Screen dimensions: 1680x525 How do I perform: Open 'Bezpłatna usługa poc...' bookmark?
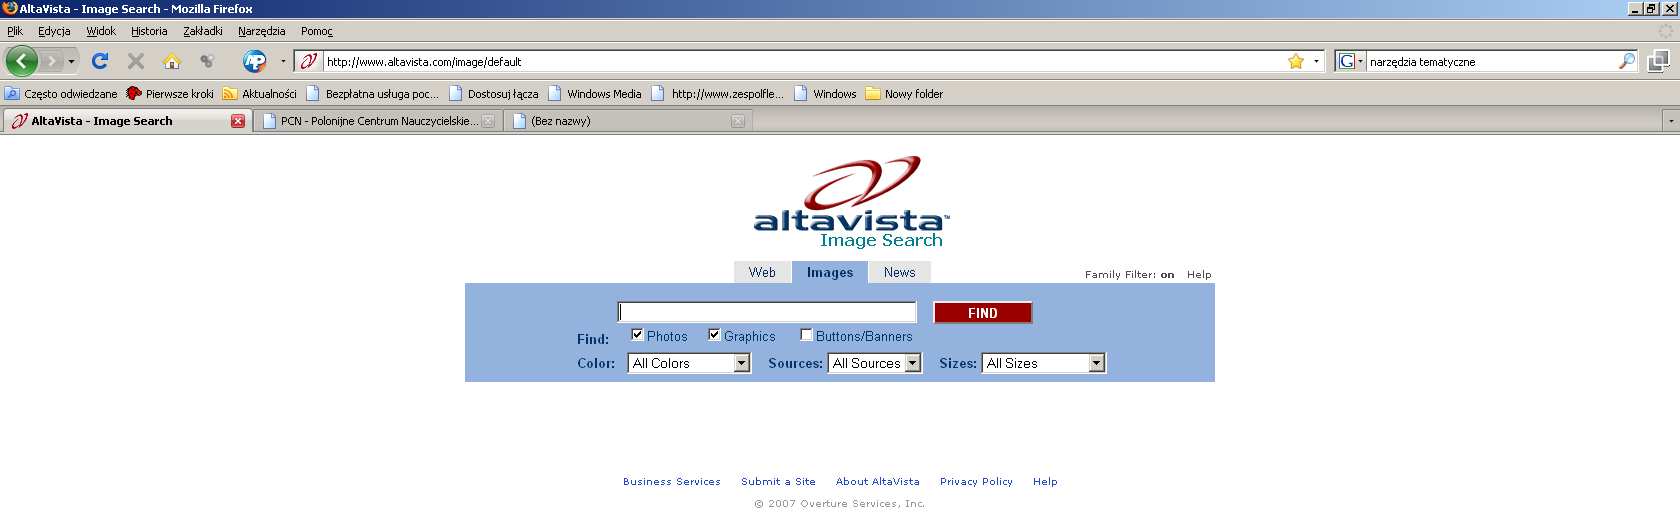point(372,94)
